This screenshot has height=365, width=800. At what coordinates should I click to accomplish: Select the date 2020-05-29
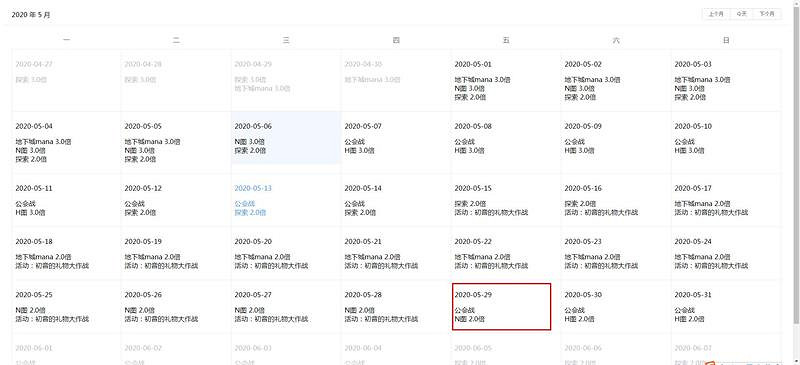[473, 295]
